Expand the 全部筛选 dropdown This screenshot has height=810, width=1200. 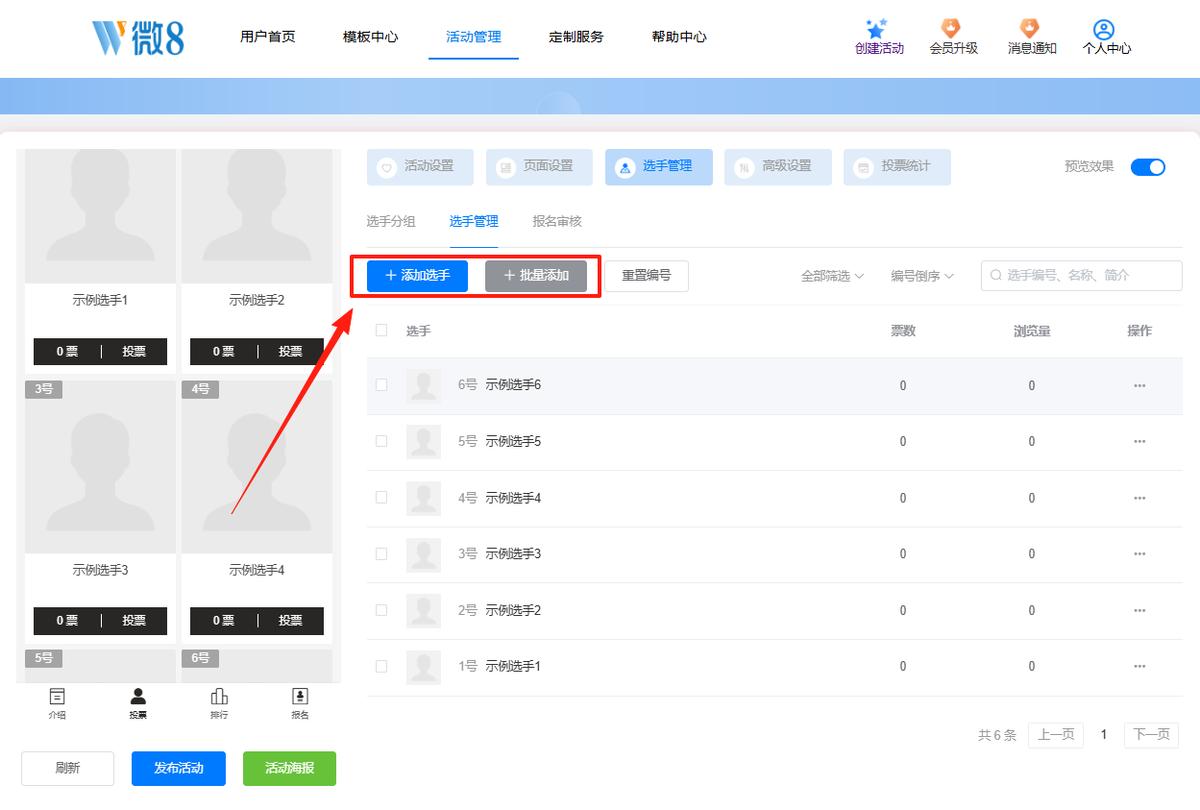832,276
